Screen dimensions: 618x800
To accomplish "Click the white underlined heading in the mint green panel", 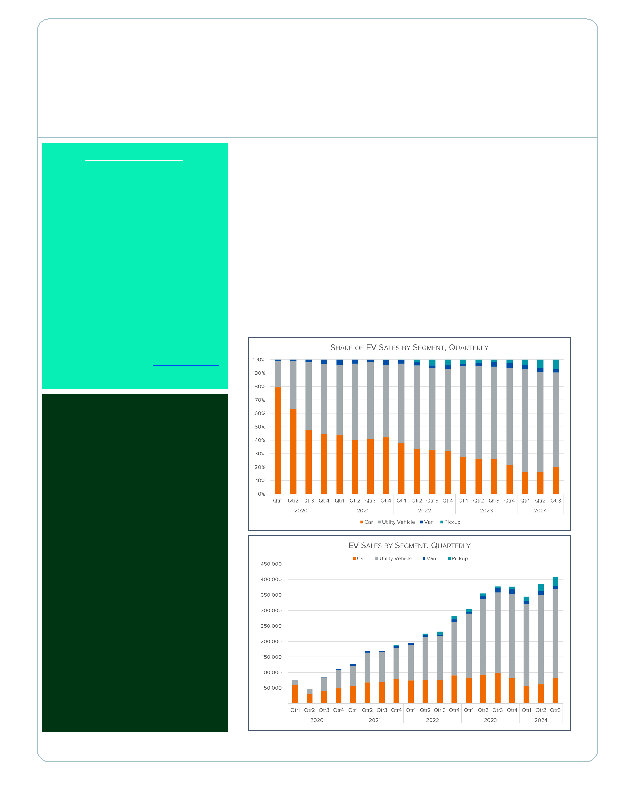I will [x=134, y=158].
